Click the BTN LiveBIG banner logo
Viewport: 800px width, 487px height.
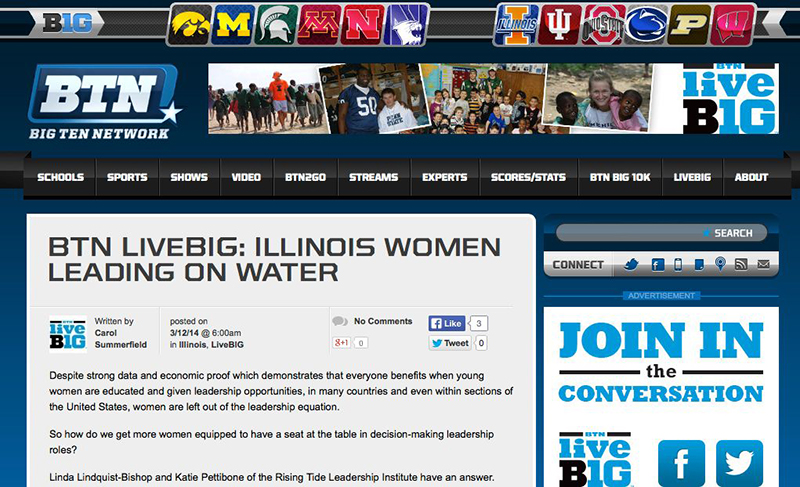(x=729, y=98)
